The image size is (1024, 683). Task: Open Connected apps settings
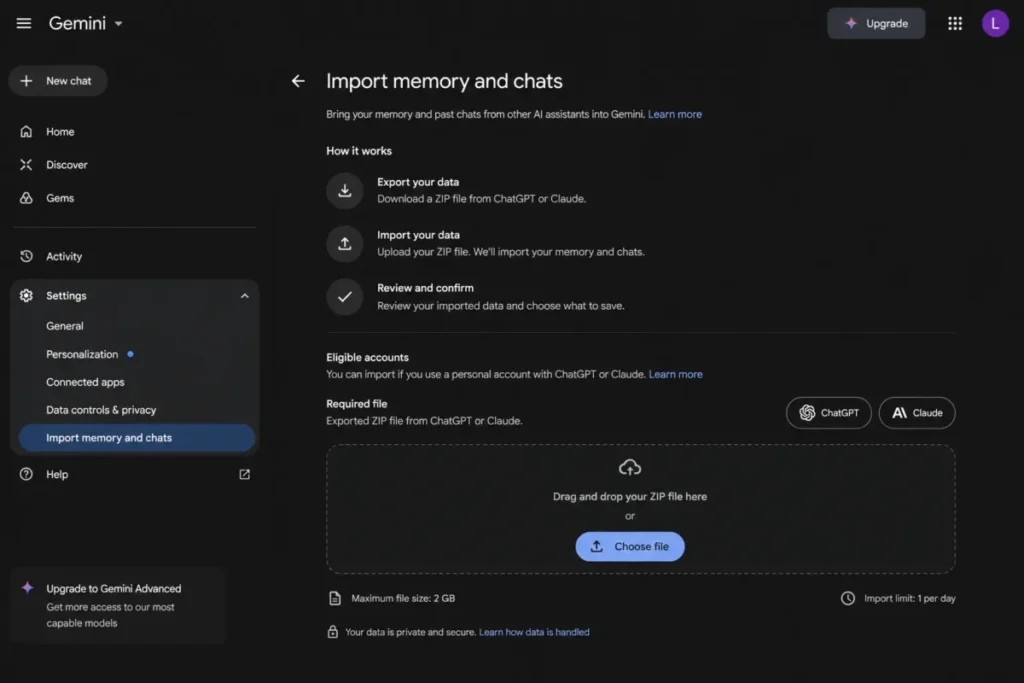click(85, 382)
